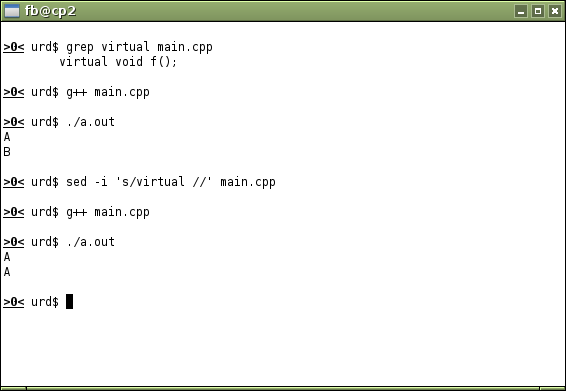Screen dimensions: 566x391
Task: Click the second ./a.out command
Action: point(90,242)
